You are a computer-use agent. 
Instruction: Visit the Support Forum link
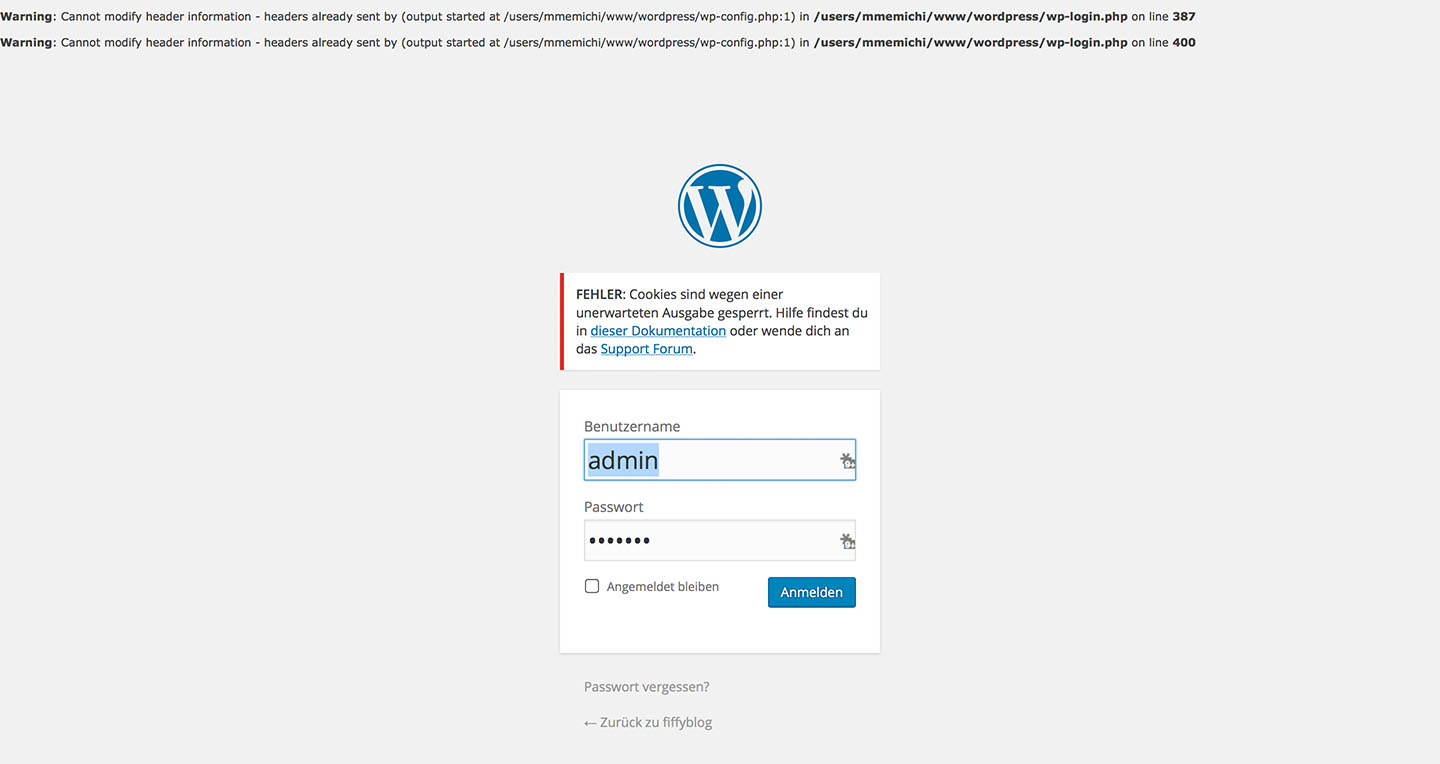[x=646, y=349]
